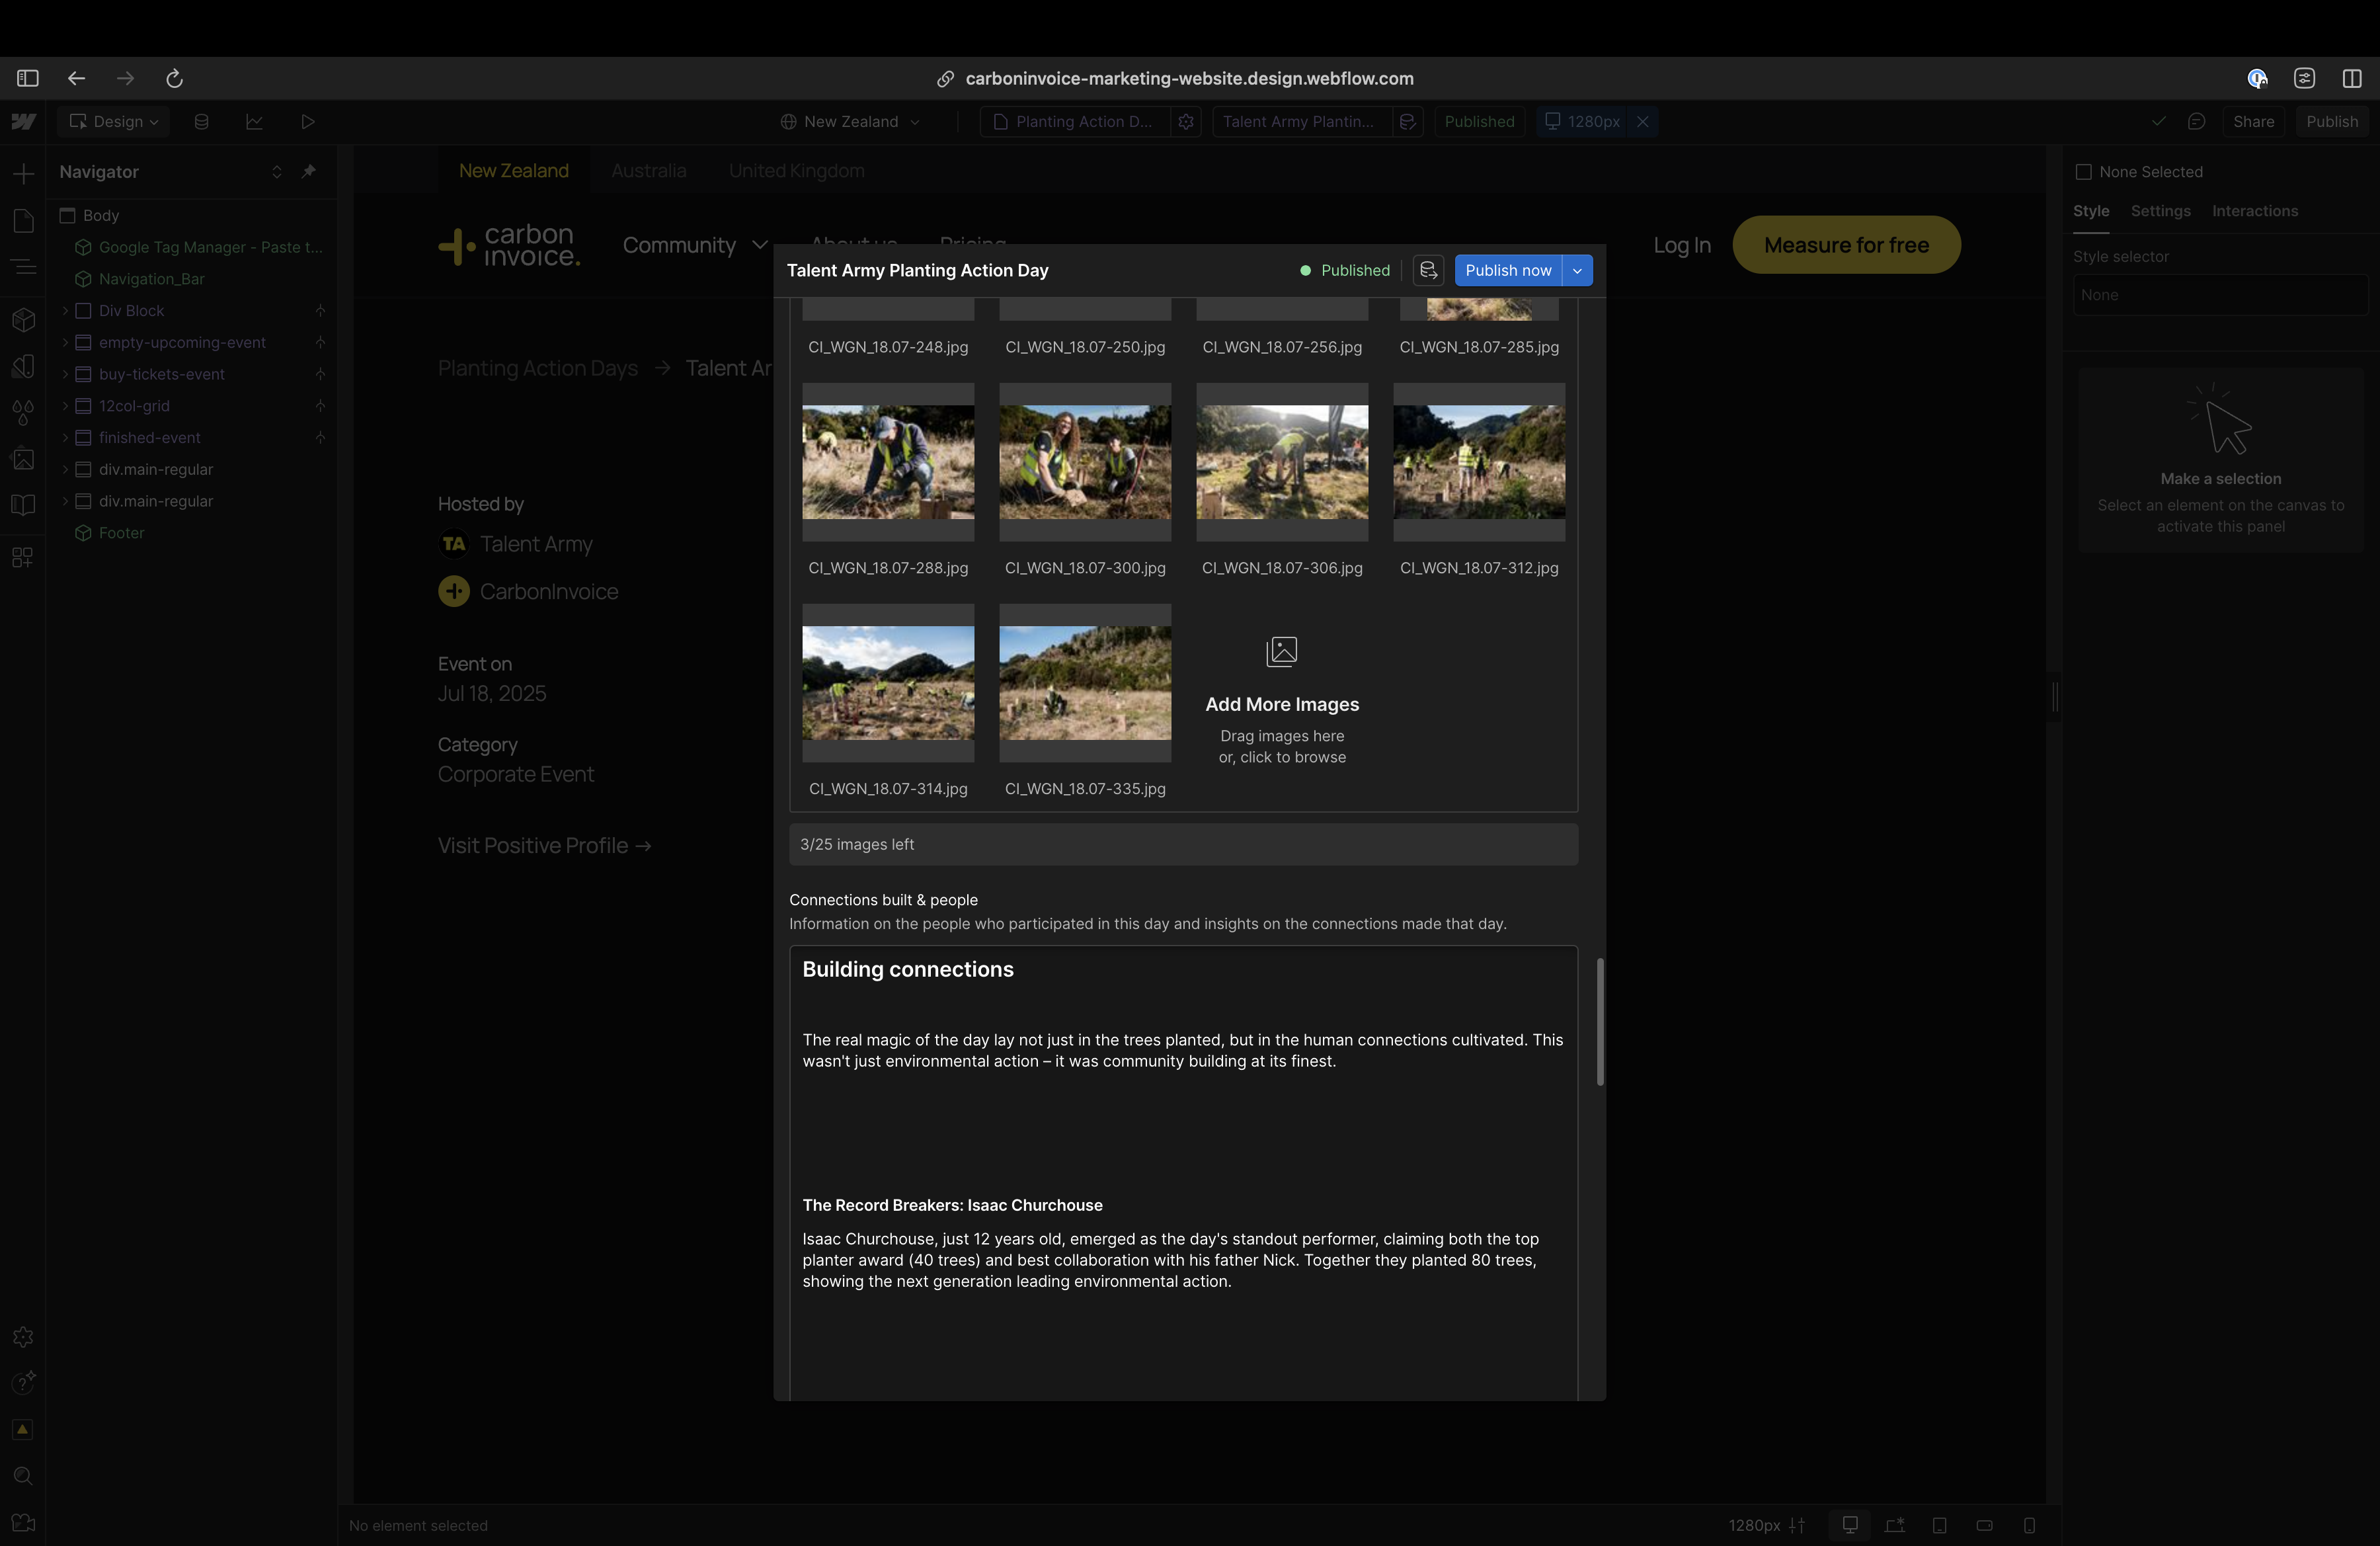Image resolution: width=2380 pixels, height=1546 pixels.
Task: Expand the buy-tickets-event row
Action: click(x=65, y=374)
